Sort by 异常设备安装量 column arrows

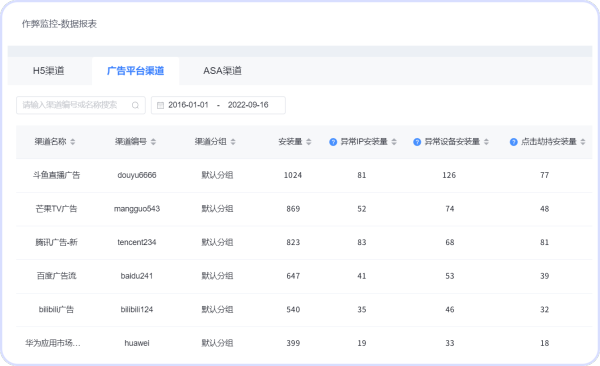(x=486, y=142)
